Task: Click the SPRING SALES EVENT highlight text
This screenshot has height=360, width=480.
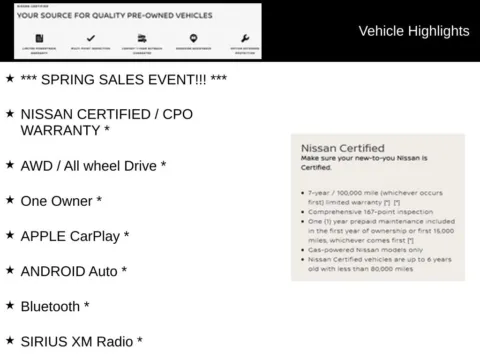Action: click(124, 80)
